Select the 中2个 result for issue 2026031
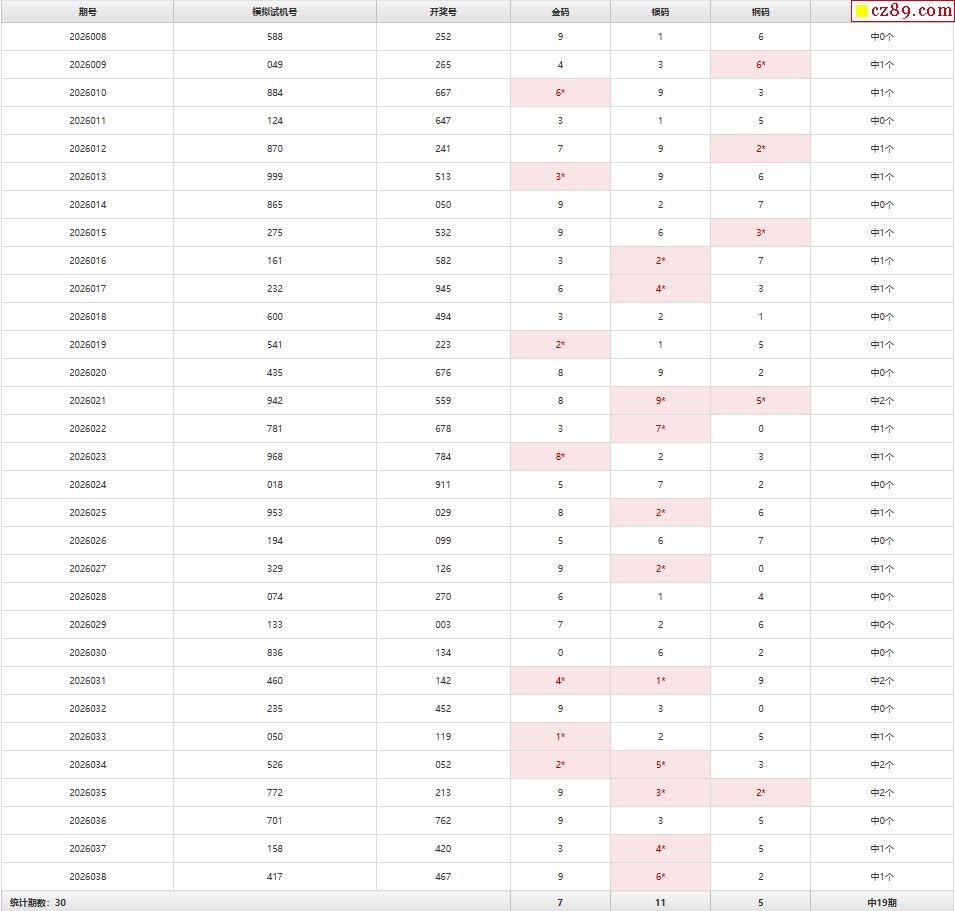The height and width of the screenshot is (911, 955). [x=882, y=681]
